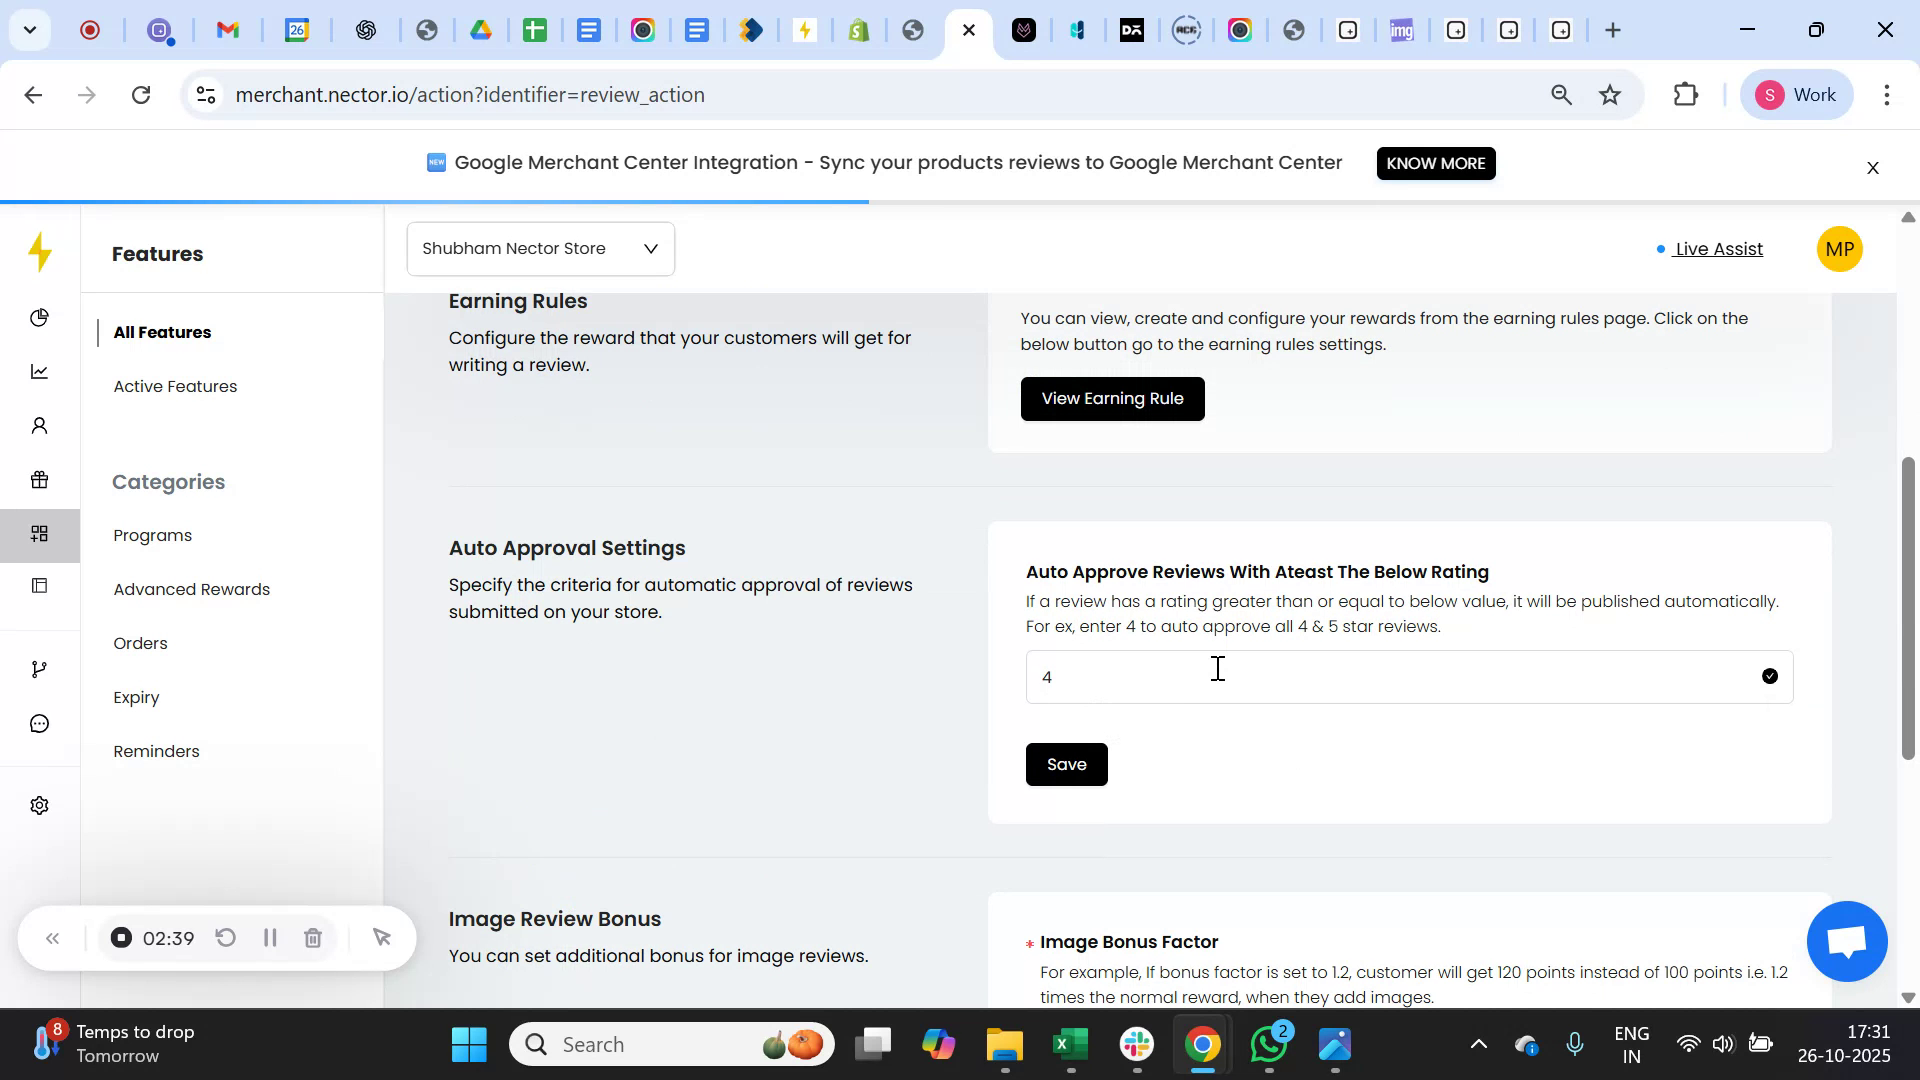
Task: Select the integrations branch icon in sidebar
Action: tap(39, 668)
